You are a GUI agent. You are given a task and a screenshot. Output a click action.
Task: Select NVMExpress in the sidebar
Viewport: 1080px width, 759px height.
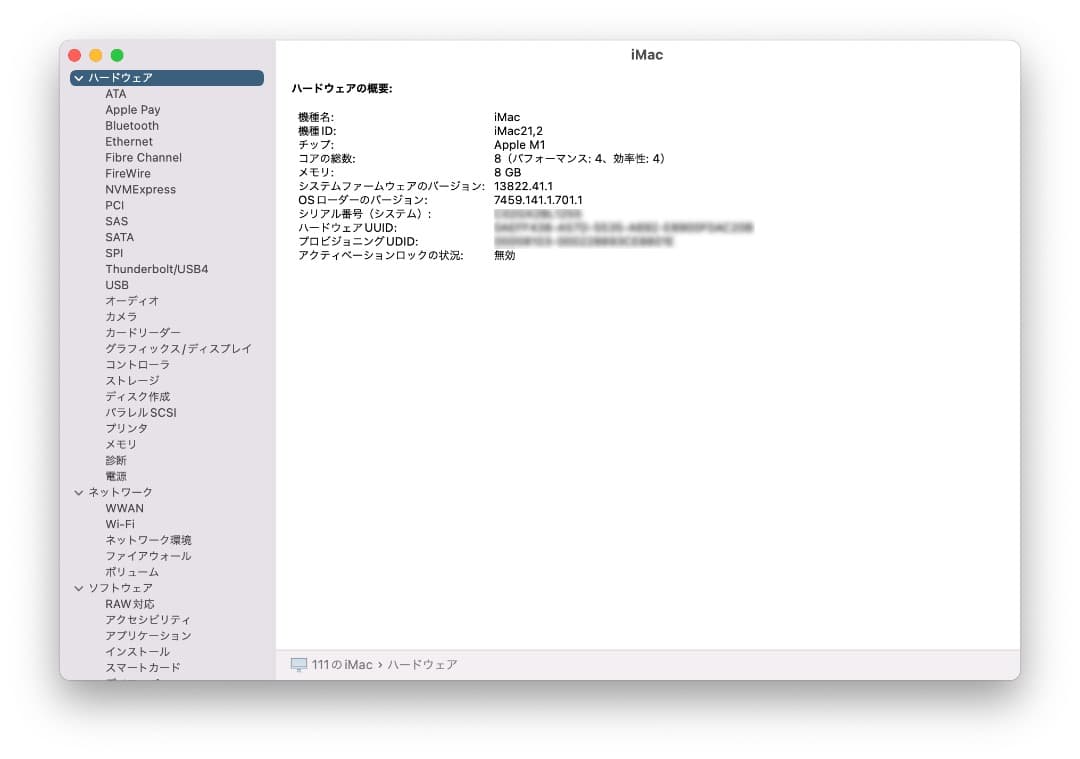pyautogui.click(x=140, y=189)
